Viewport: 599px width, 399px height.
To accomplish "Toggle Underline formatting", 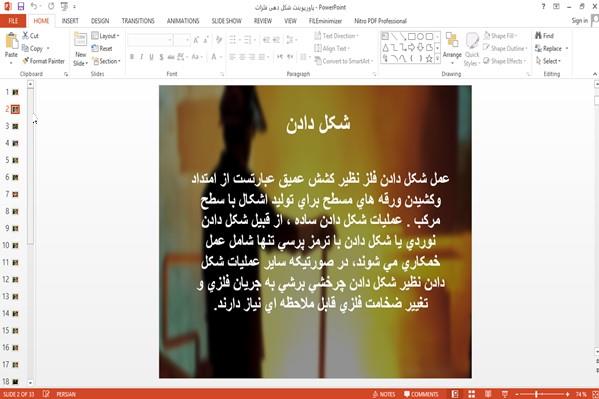I will click(x=152, y=57).
